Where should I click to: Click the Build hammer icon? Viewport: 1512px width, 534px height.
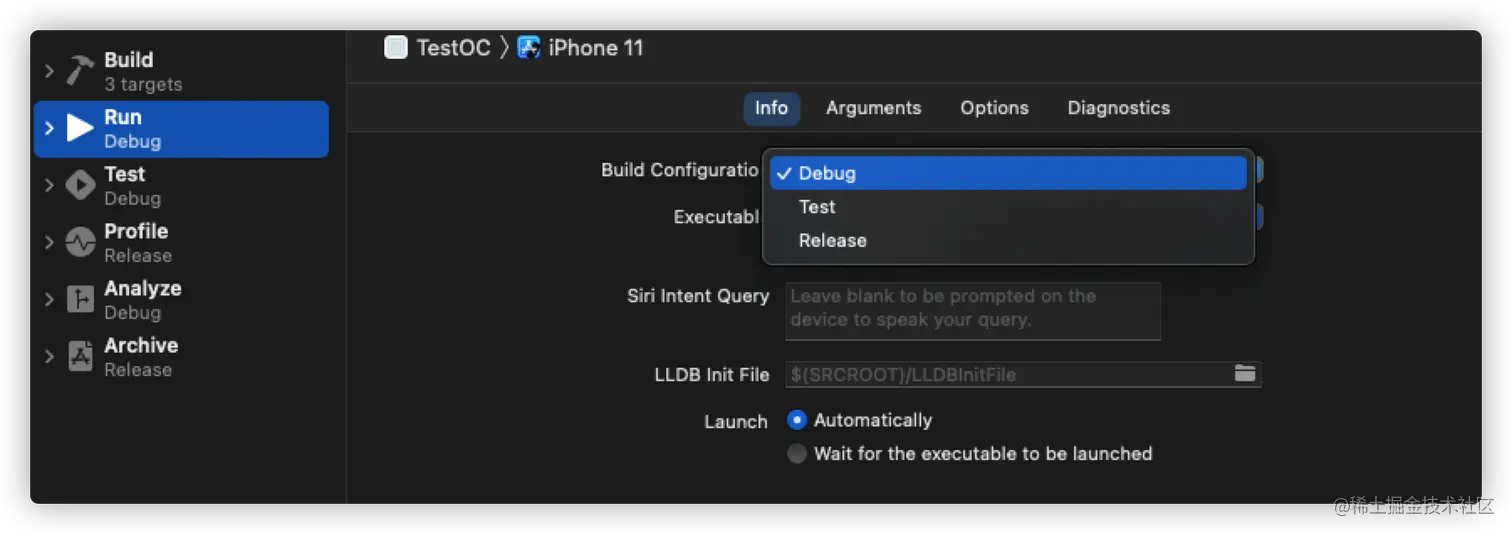click(81, 71)
